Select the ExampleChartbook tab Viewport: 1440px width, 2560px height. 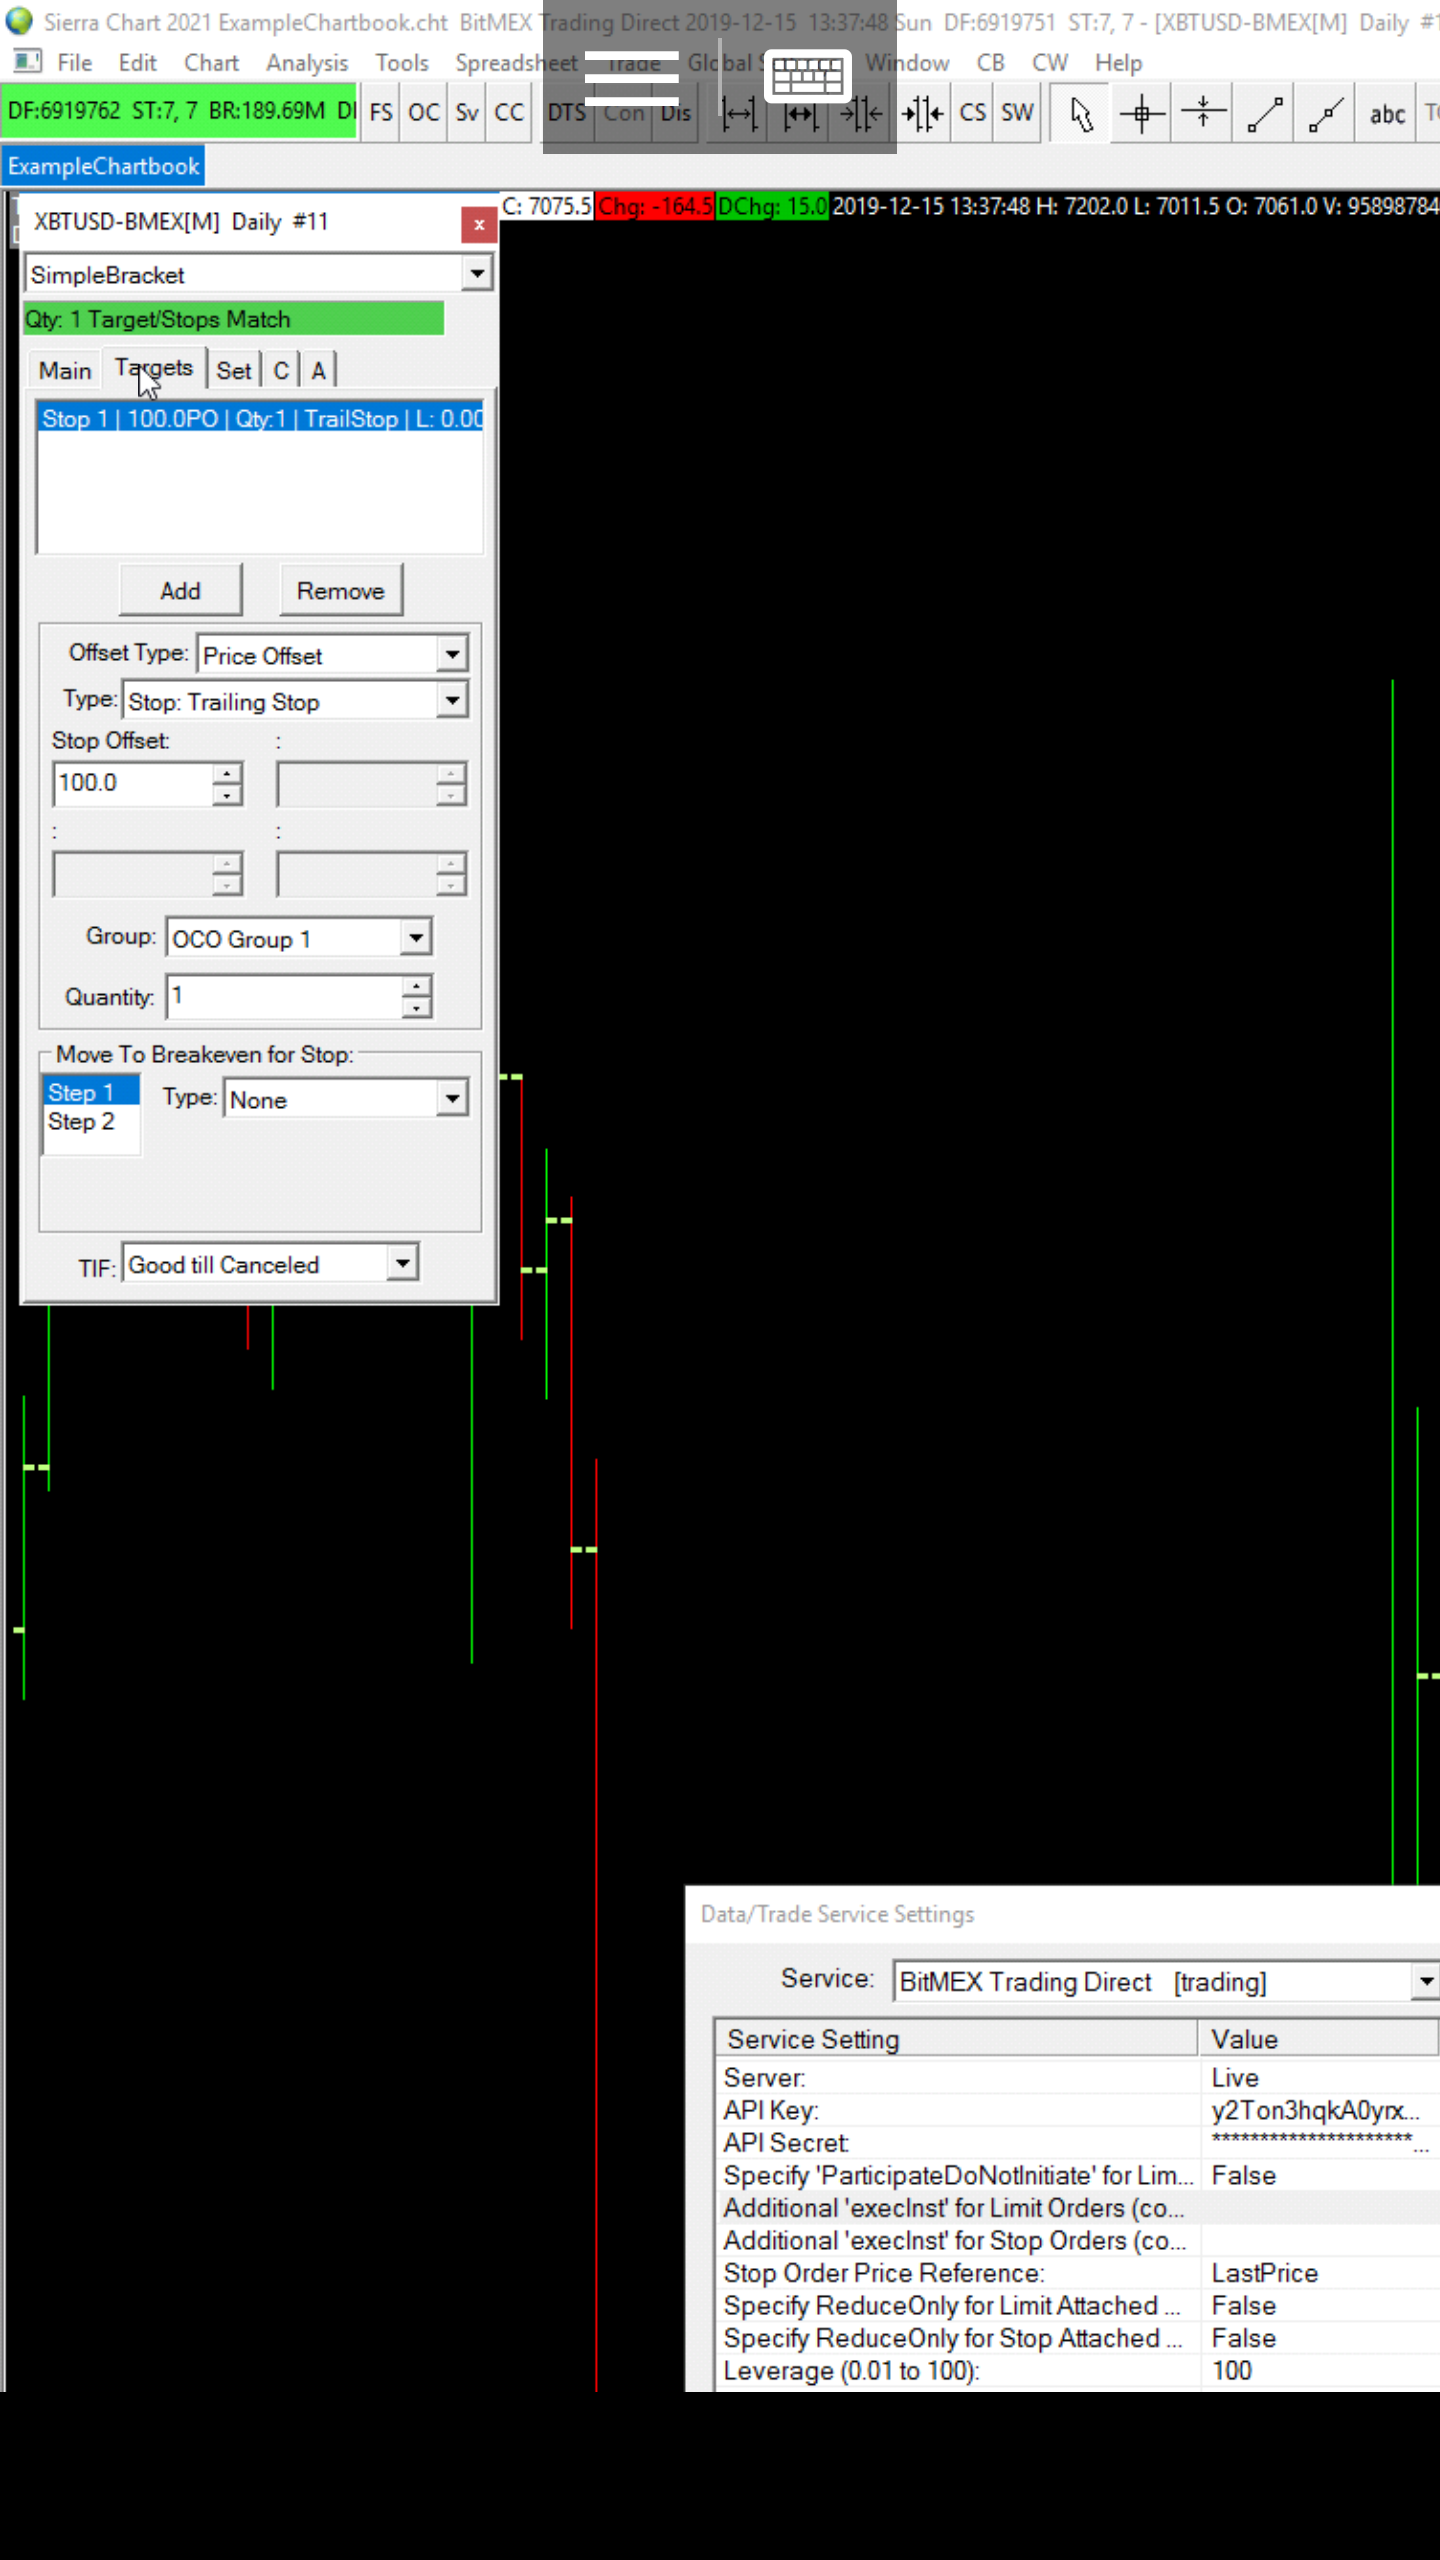(x=104, y=166)
